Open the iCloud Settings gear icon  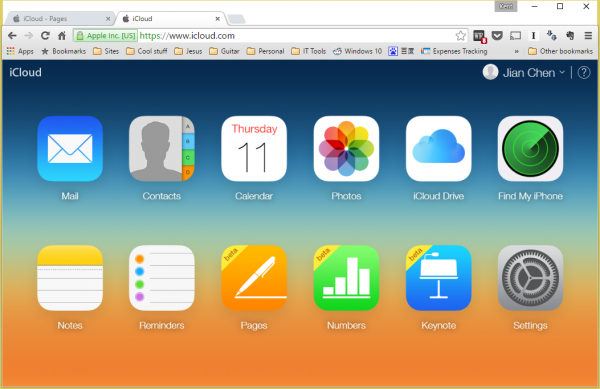(x=530, y=278)
